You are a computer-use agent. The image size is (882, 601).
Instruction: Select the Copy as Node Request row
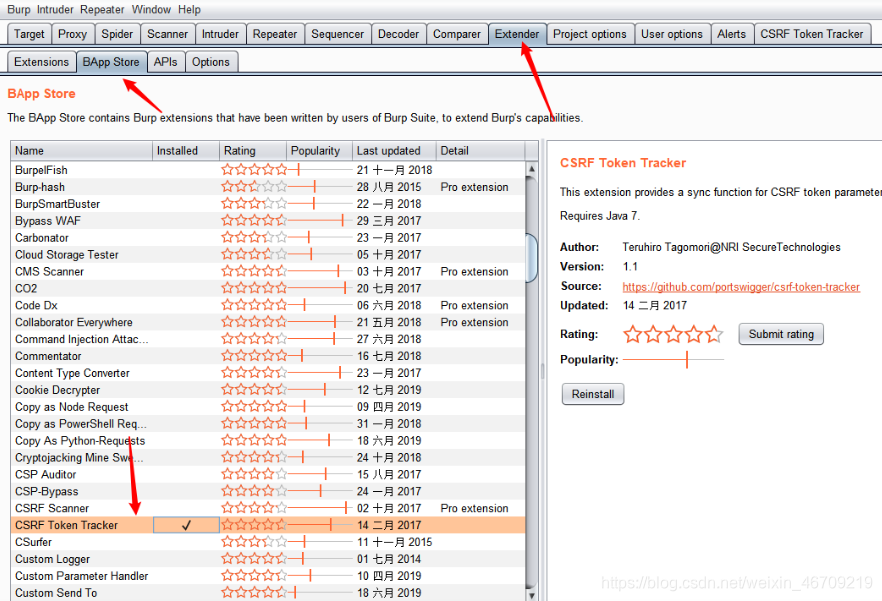click(x=268, y=406)
